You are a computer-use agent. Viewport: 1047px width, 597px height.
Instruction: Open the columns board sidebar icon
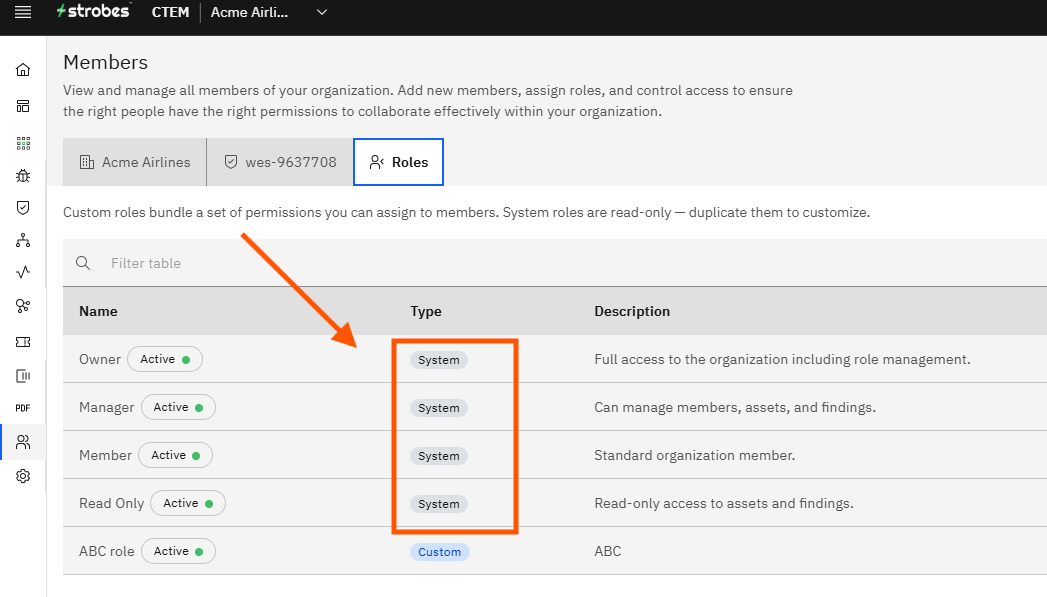[x=23, y=376]
